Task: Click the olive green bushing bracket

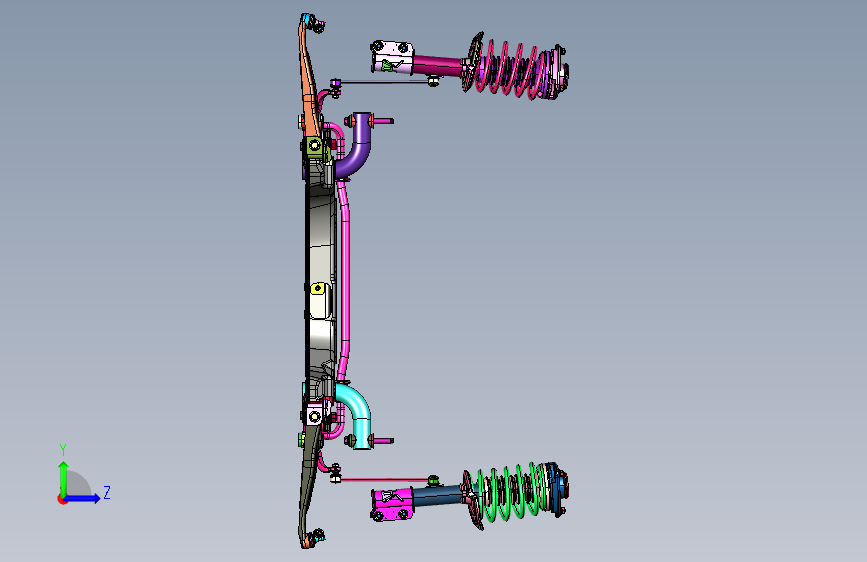Action: click(x=316, y=147)
